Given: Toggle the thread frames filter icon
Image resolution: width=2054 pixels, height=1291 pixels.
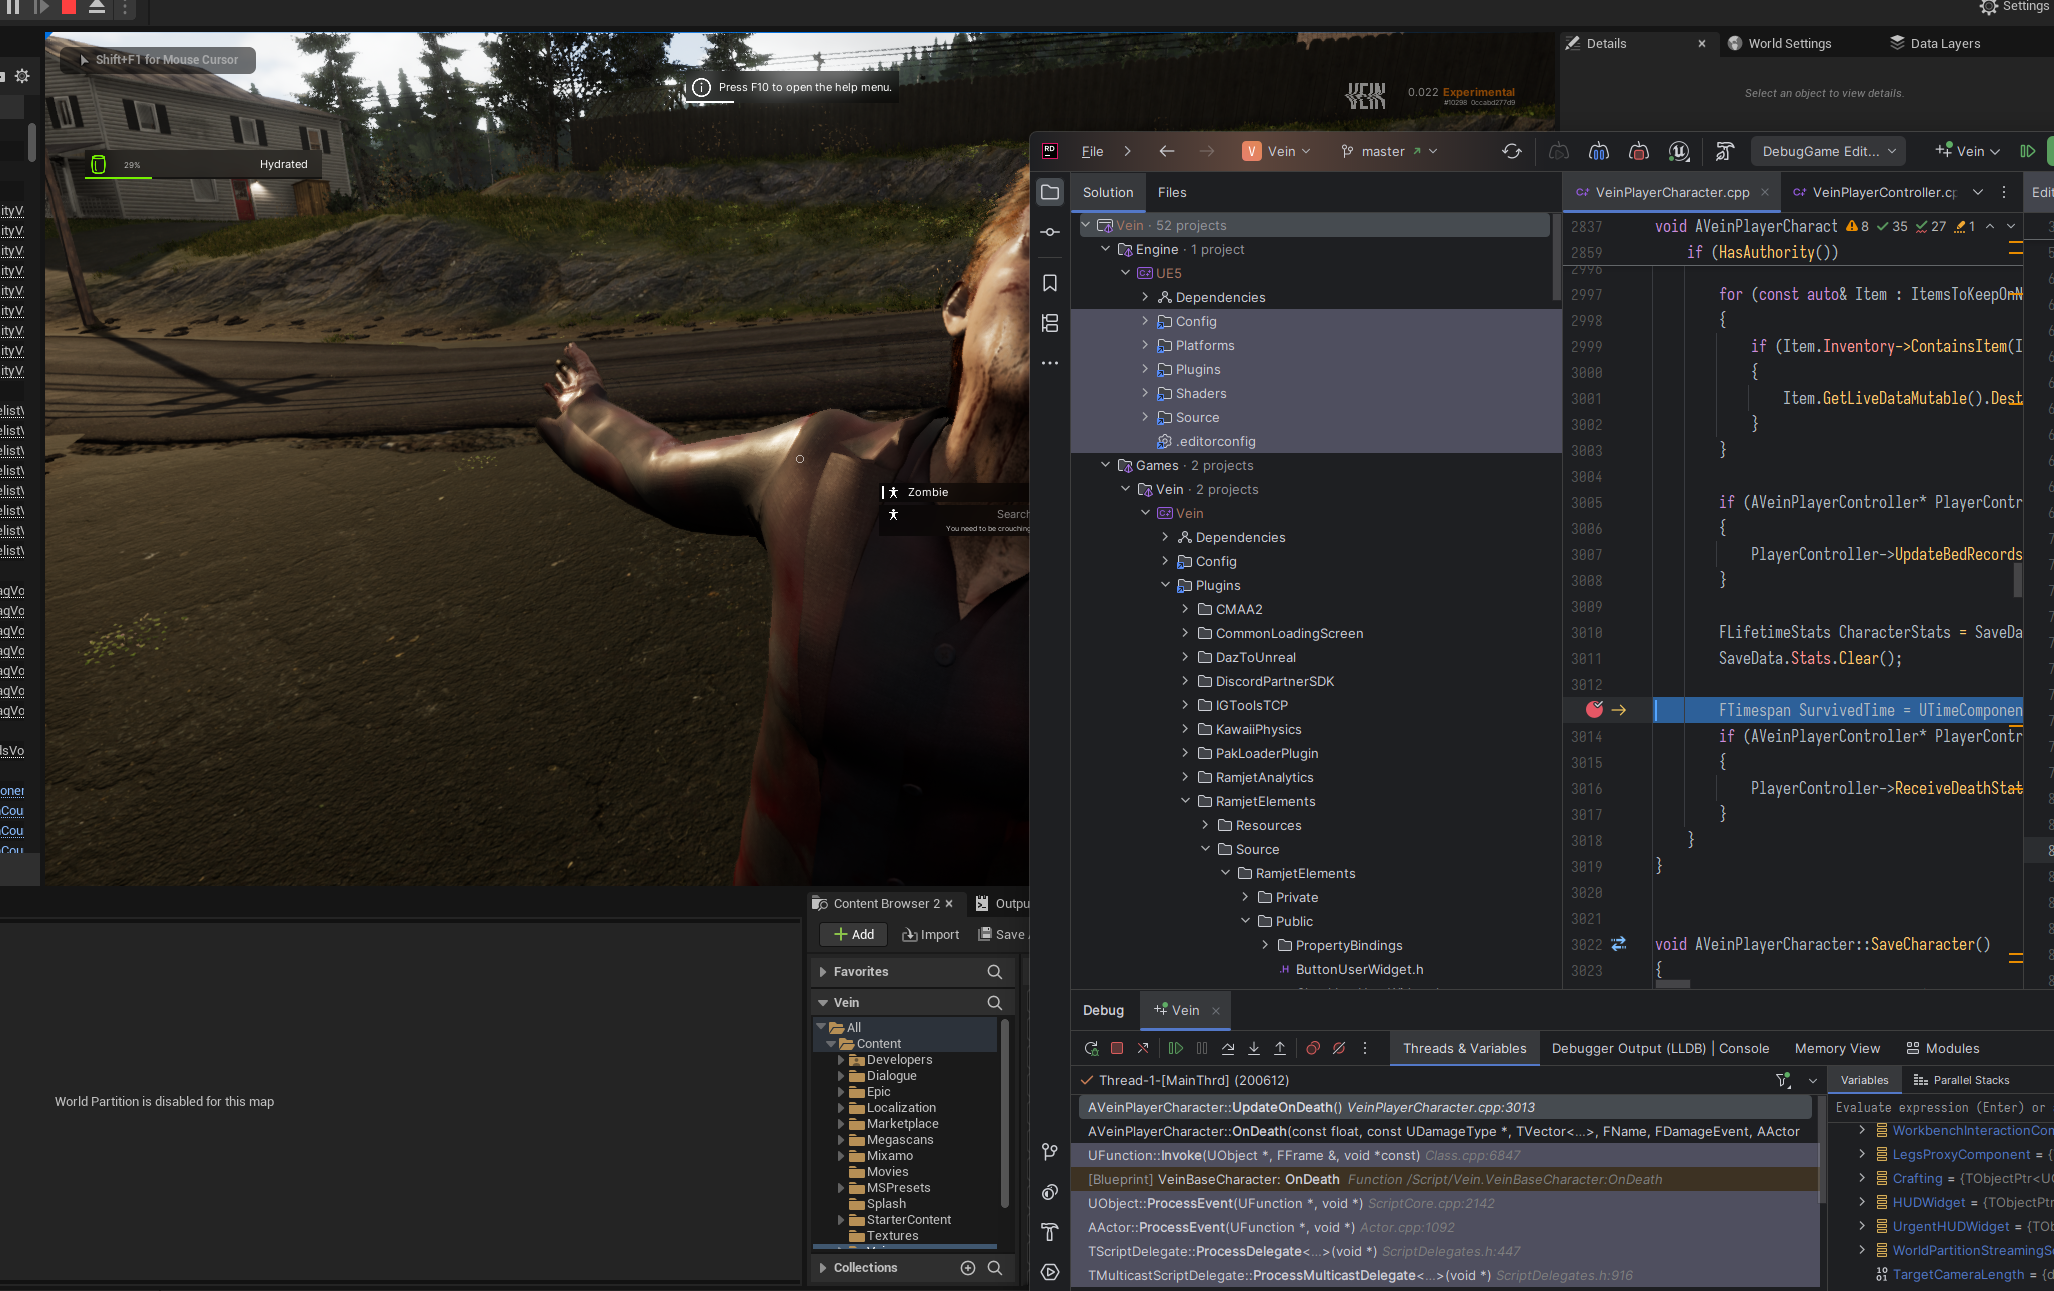Looking at the screenshot, I should coord(1783,1080).
